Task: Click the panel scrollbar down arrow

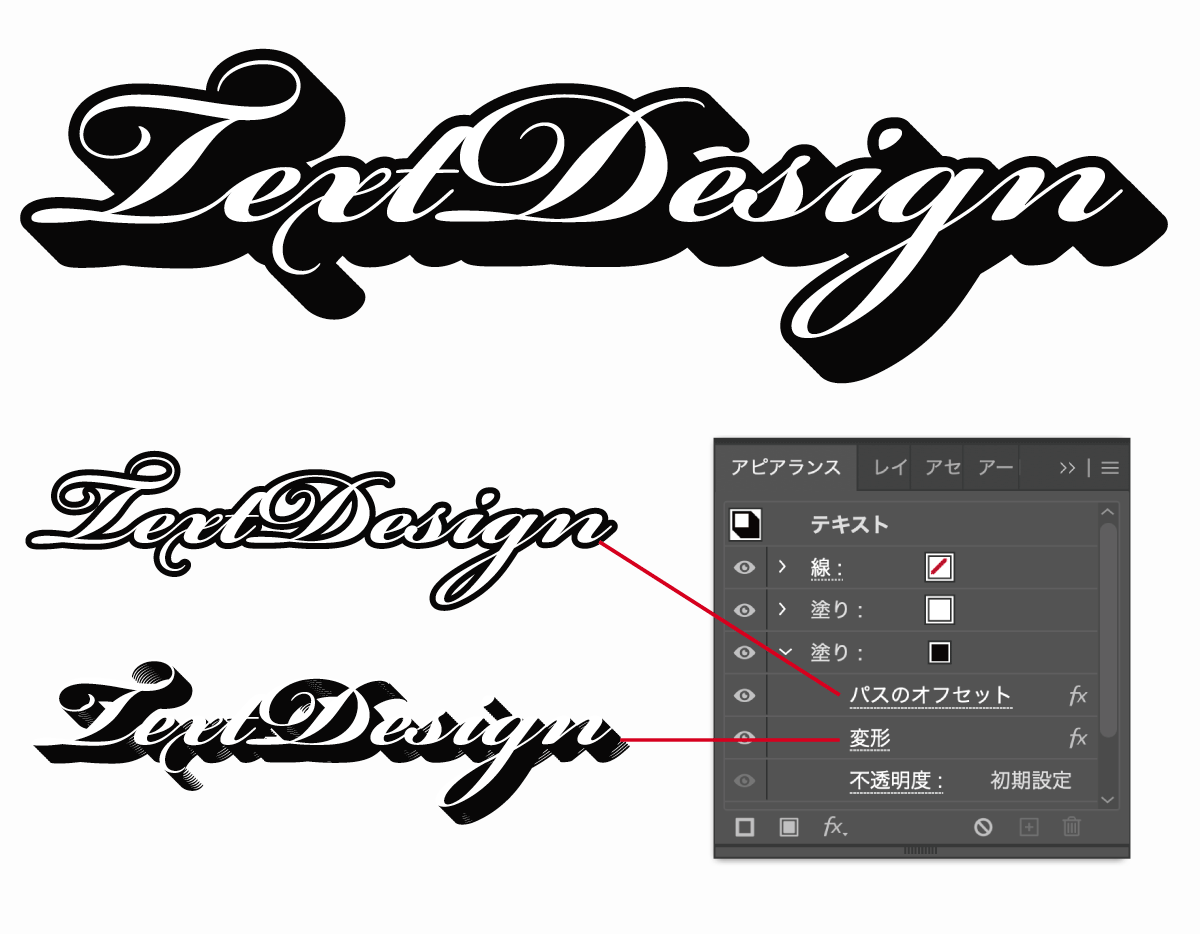Action: click(x=1107, y=798)
